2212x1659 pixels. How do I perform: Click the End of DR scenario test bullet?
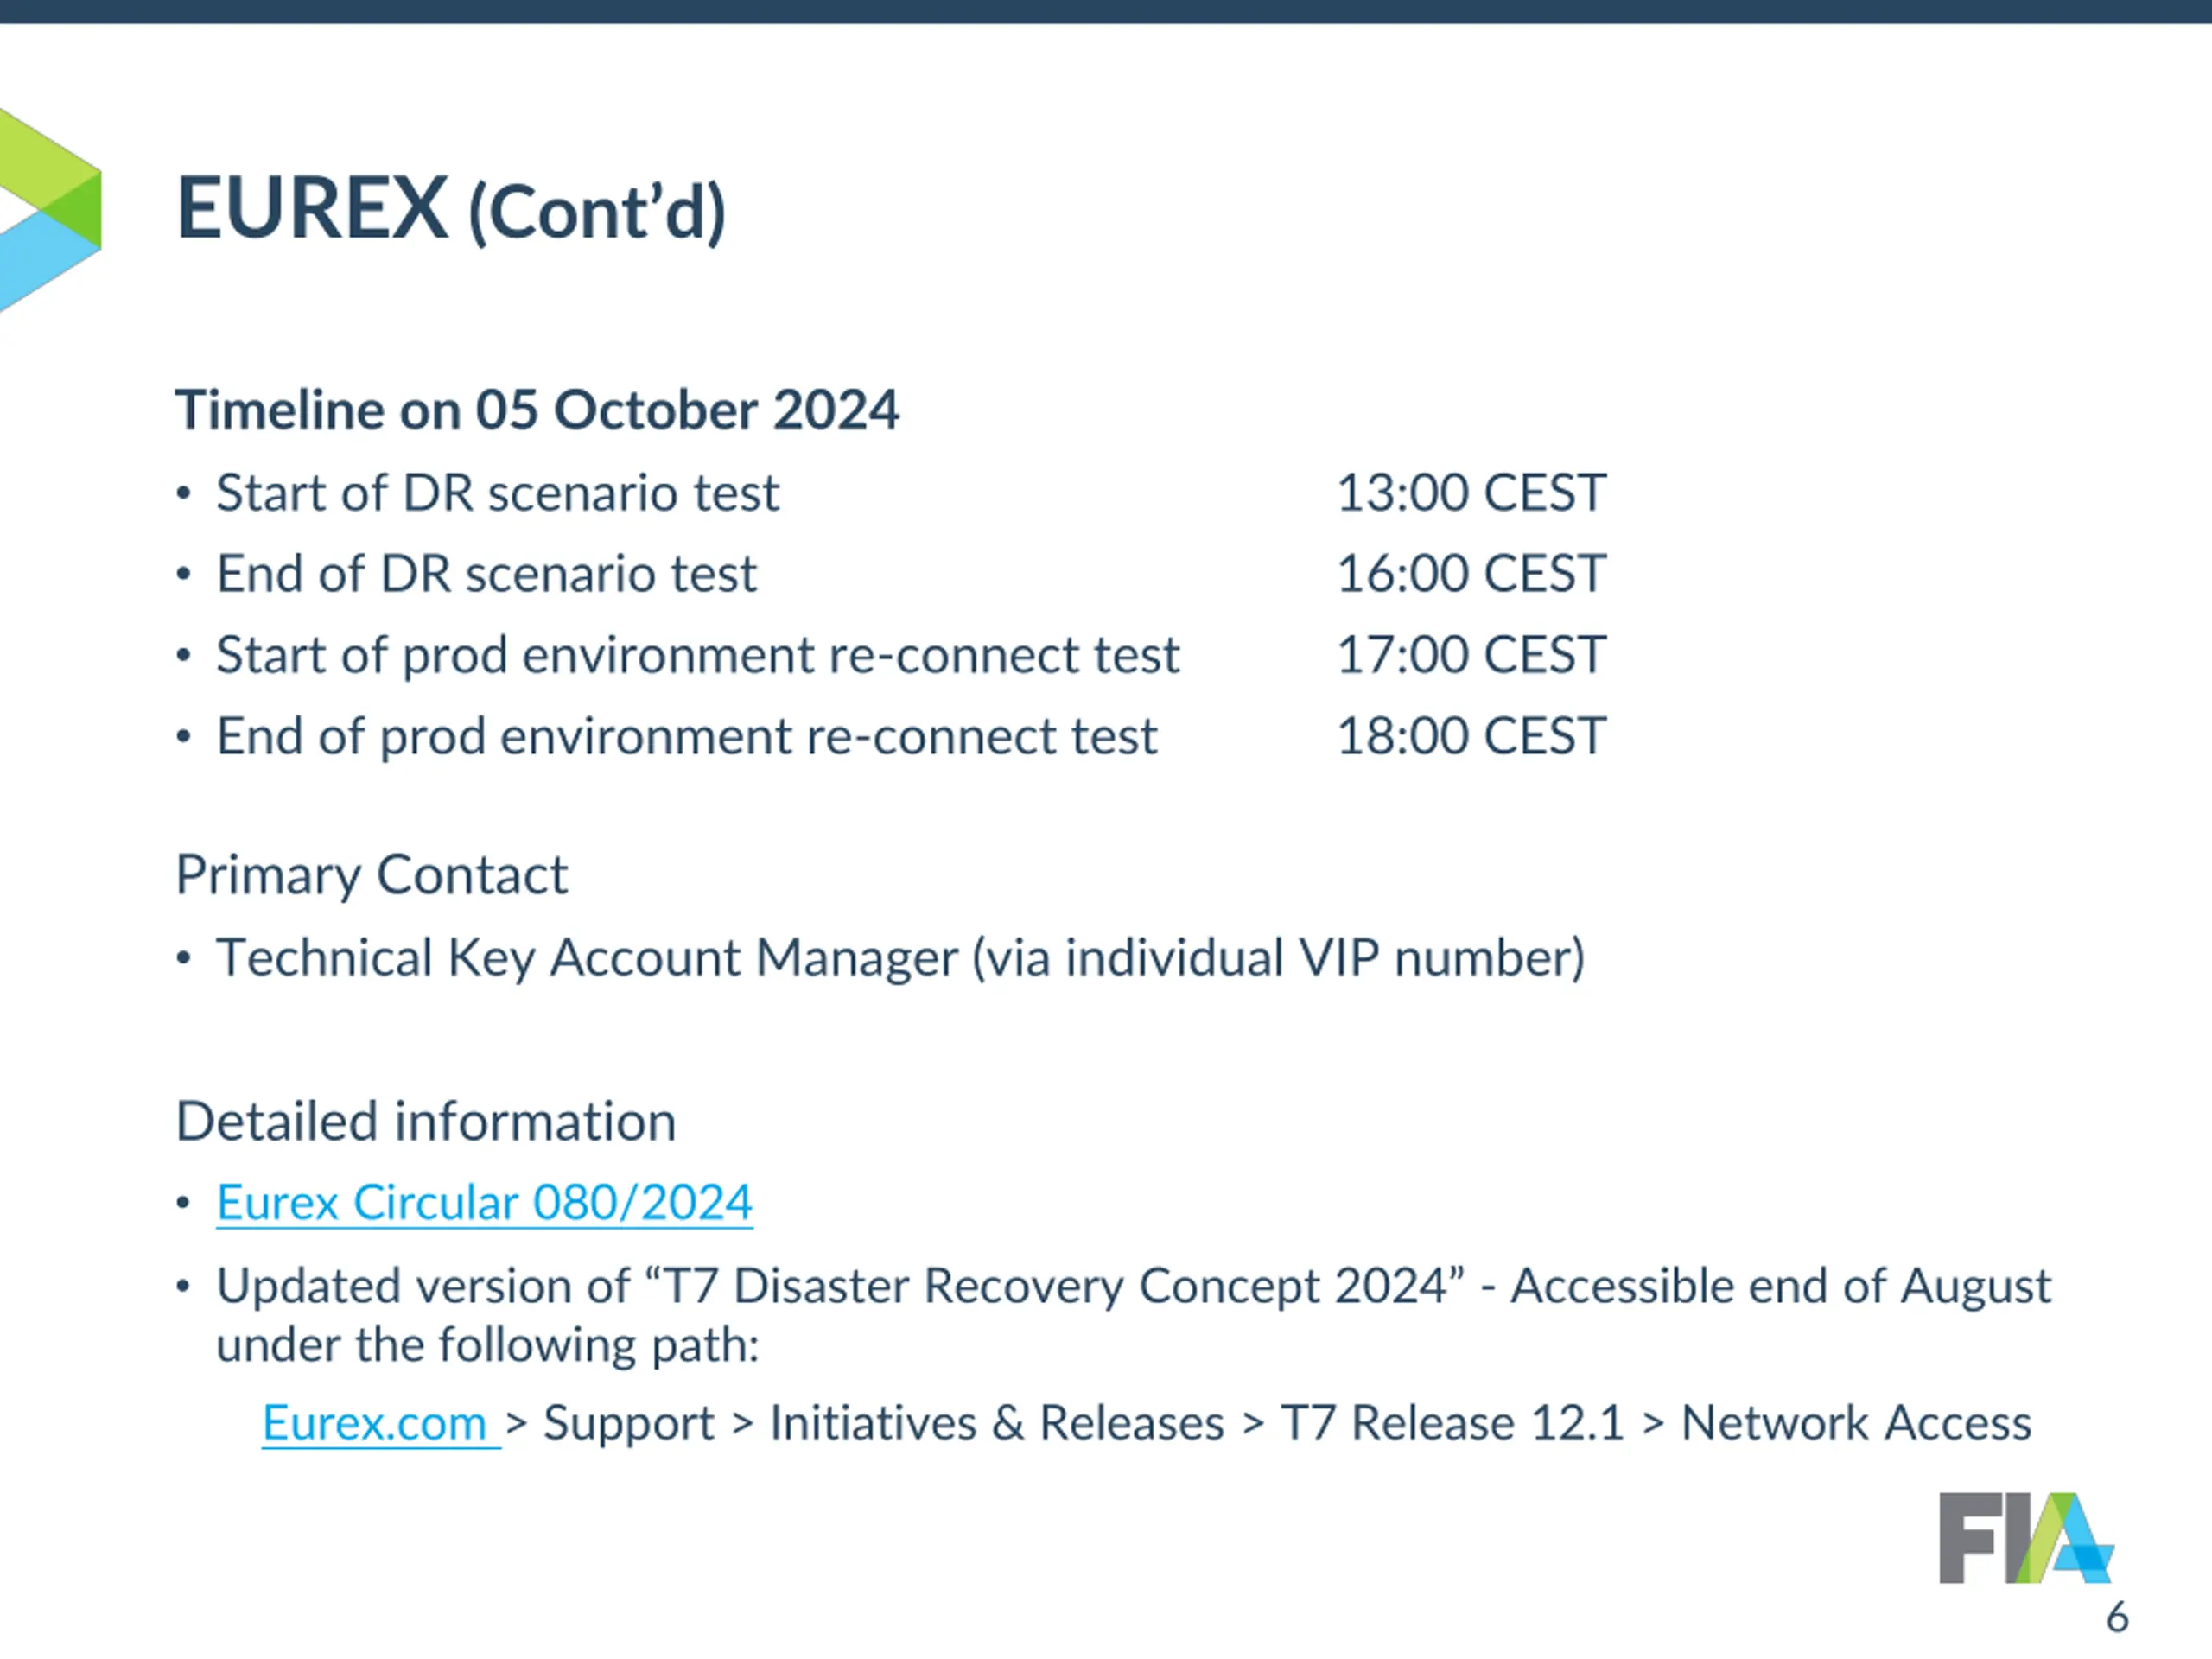click(486, 574)
